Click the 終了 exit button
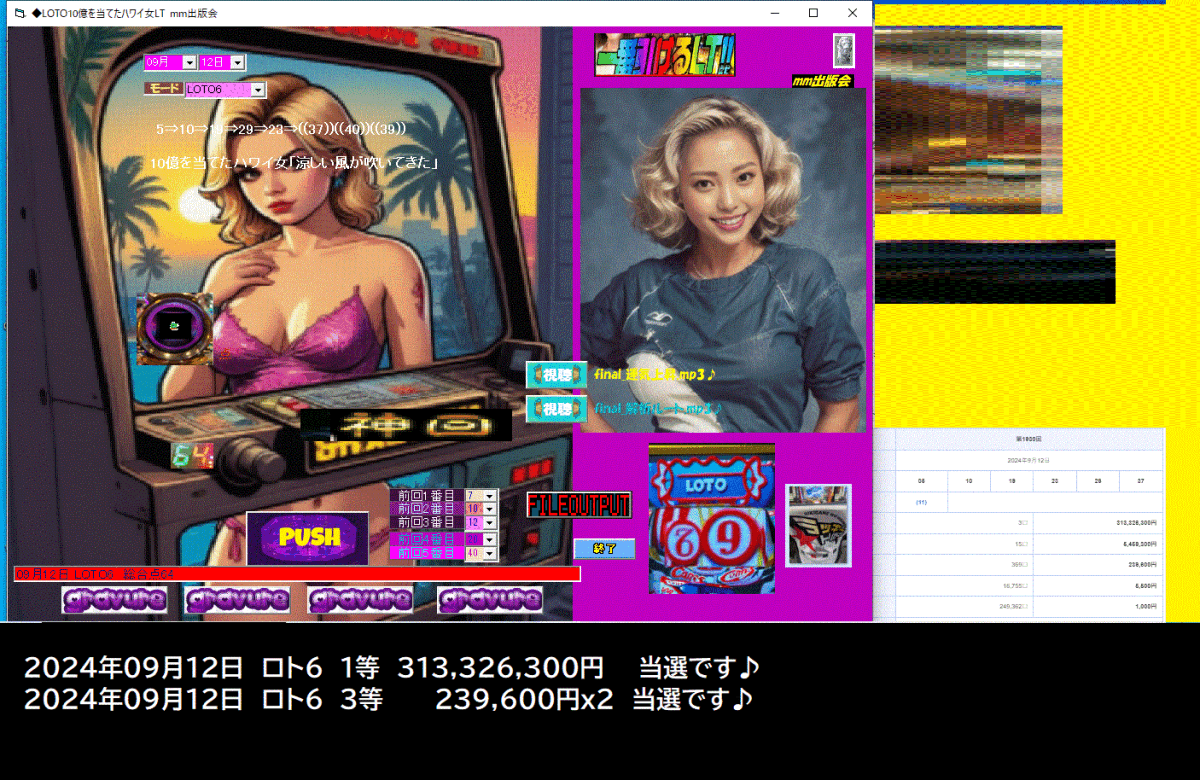The height and width of the screenshot is (780, 1200). click(x=604, y=549)
